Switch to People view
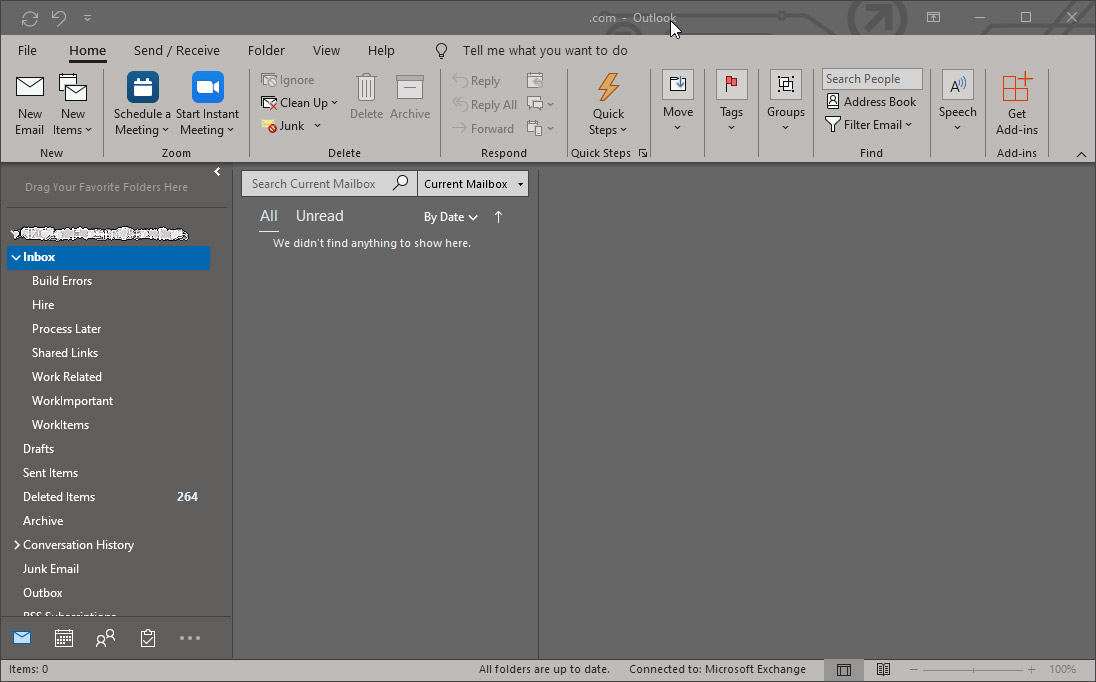The height and width of the screenshot is (682, 1096). pos(106,637)
